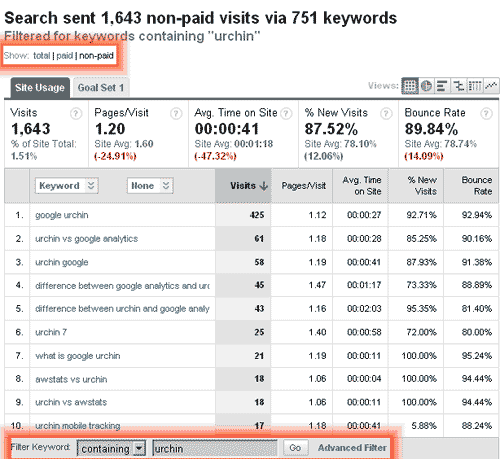Switch to motion chart line view
The image size is (500, 459).
click(x=491, y=86)
